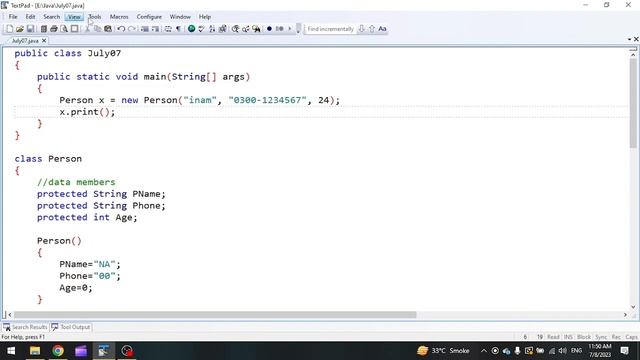Open document tab list dropdown arrow
Screen dimensions: 640x360
[x=629, y=39]
